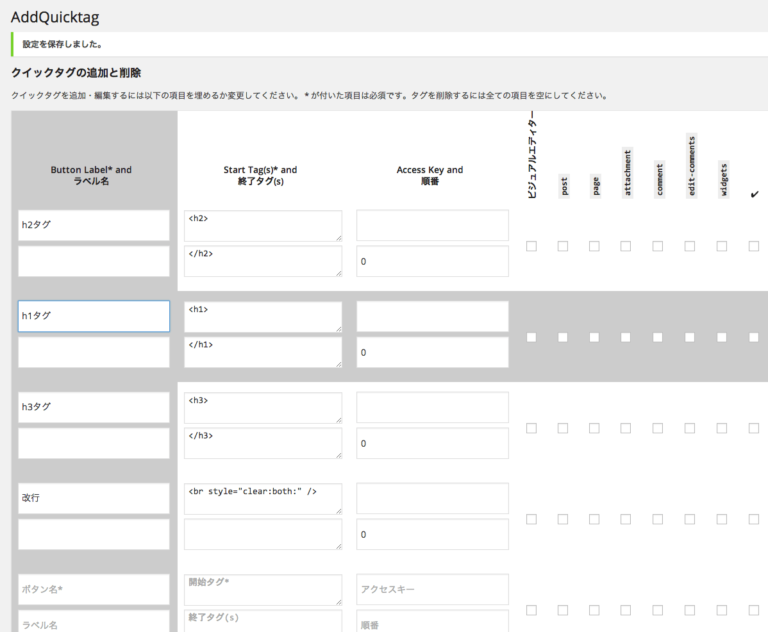Click the ビジュアルエディター column header
Viewport: 768px width, 632px height.
point(532,155)
